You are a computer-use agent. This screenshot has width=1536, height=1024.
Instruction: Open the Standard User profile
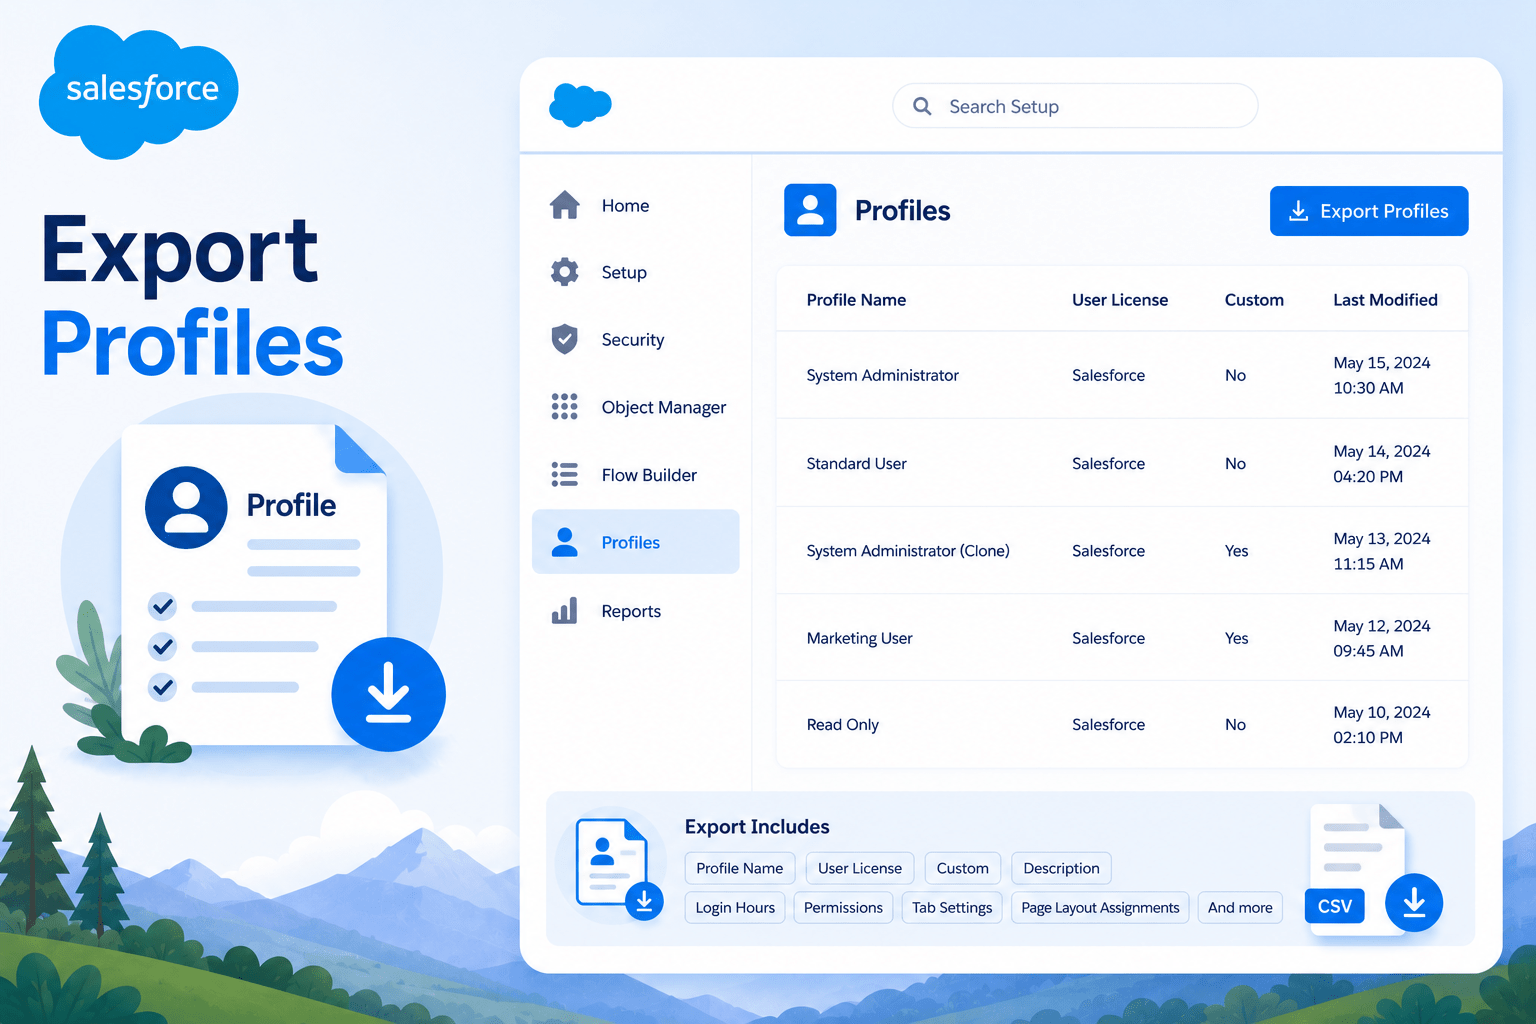[856, 464]
